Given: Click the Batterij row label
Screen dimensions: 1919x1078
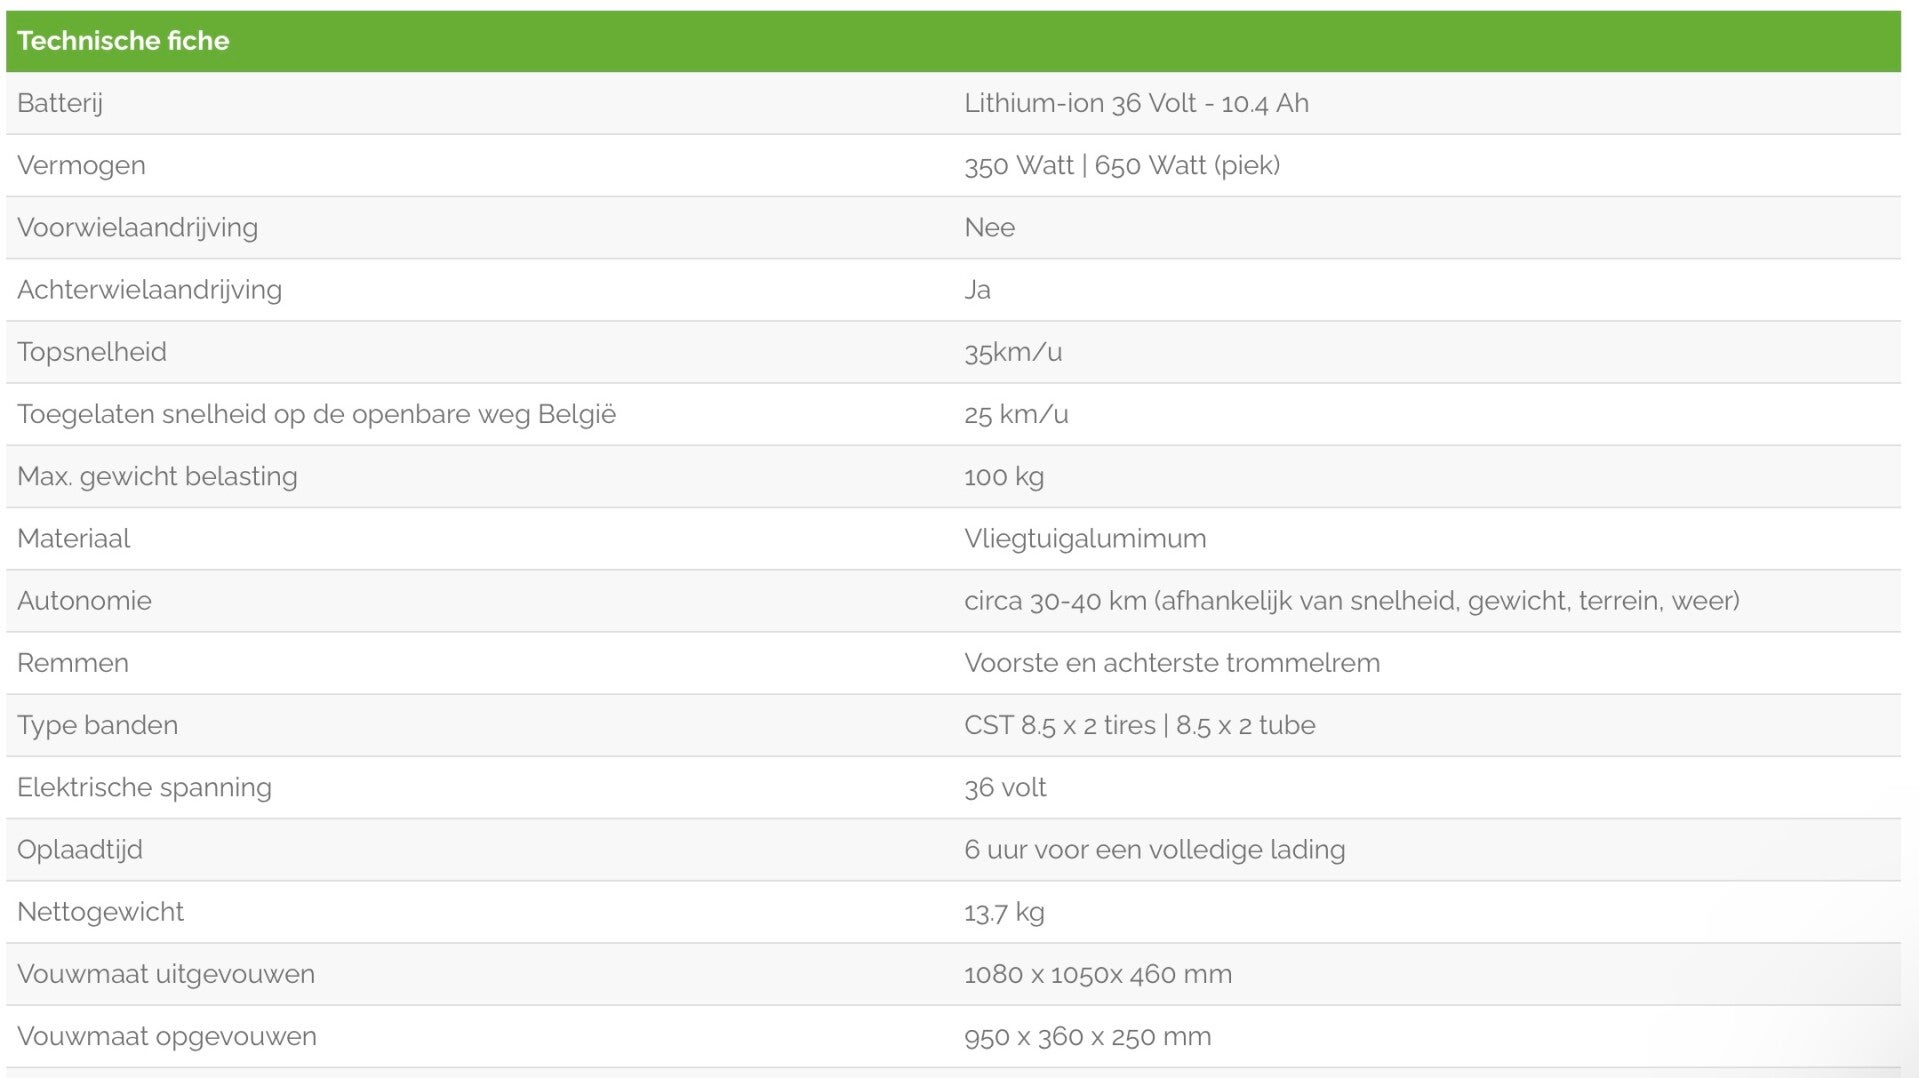Looking at the screenshot, I should coord(60,103).
